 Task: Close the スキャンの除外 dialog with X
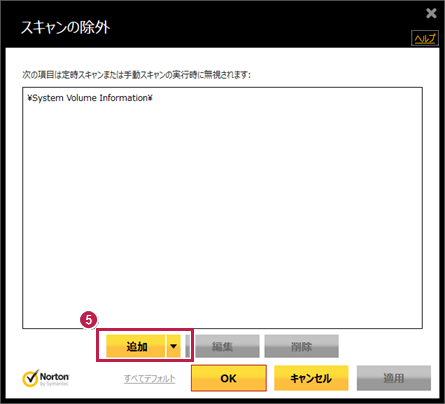(x=431, y=13)
